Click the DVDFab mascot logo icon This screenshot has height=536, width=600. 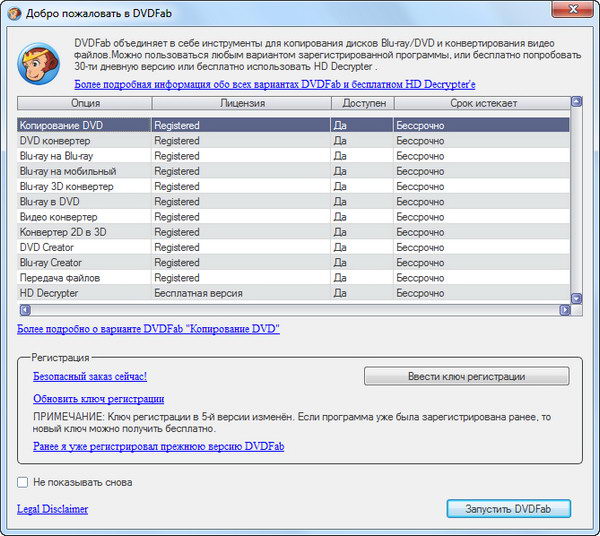[x=40, y=65]
